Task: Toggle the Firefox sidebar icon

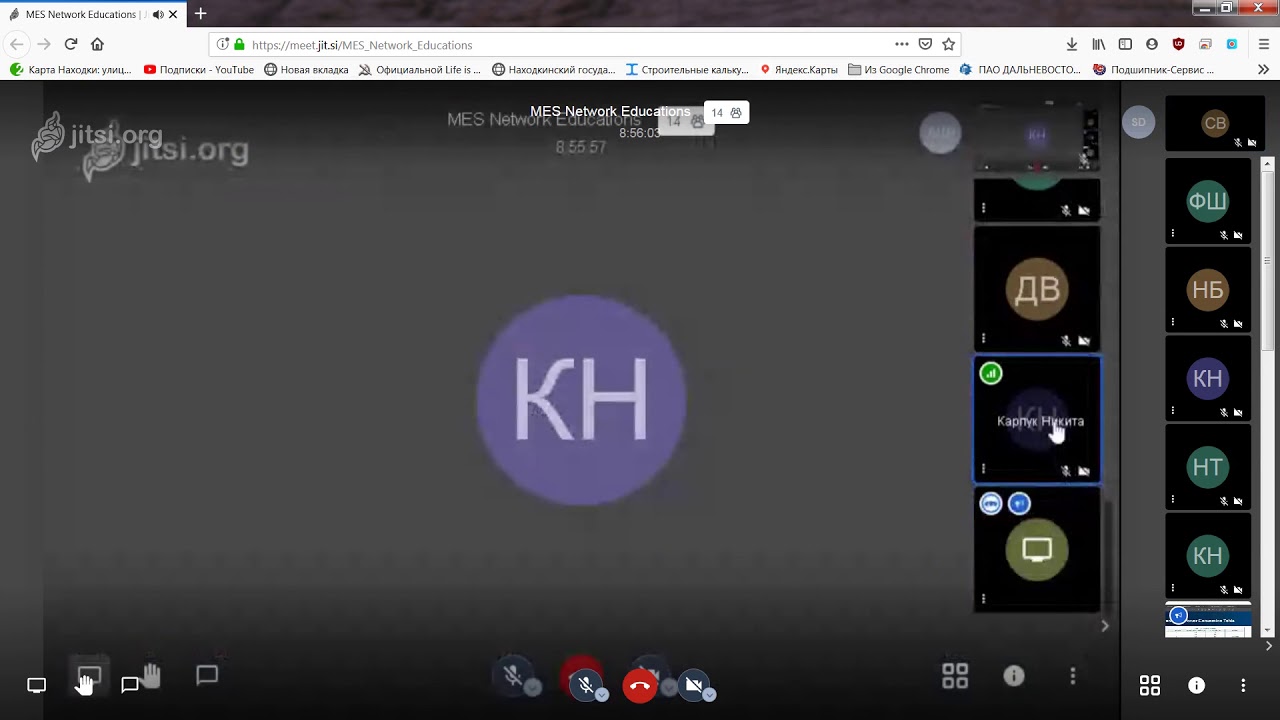Action: pyautogui.click(x=1125, y=44)
